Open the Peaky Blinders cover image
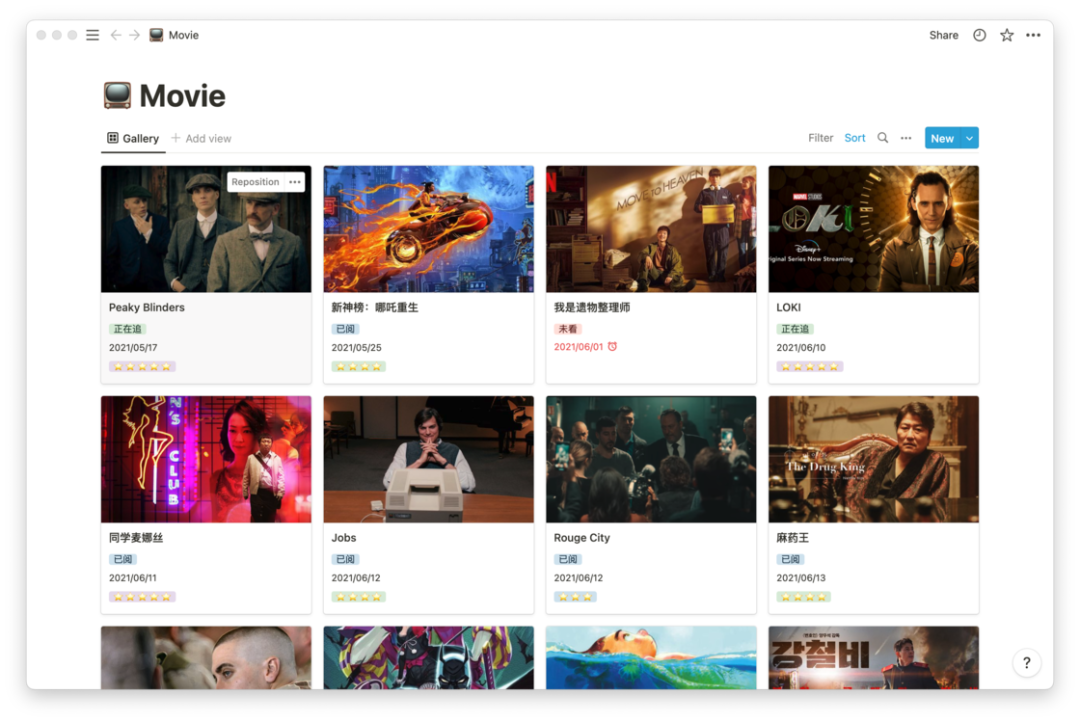This screenshot has width=1080, height=722. (206, 229)
